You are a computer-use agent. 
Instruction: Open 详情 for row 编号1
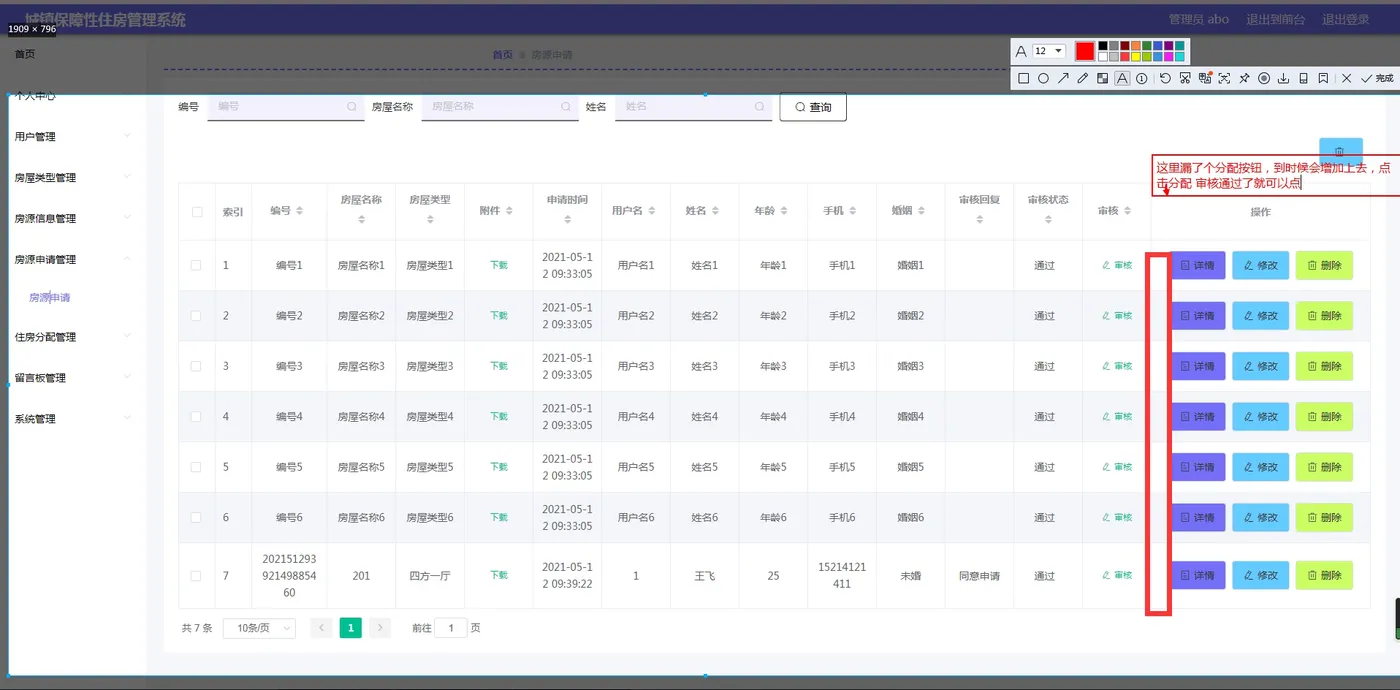click(1198, 265)
